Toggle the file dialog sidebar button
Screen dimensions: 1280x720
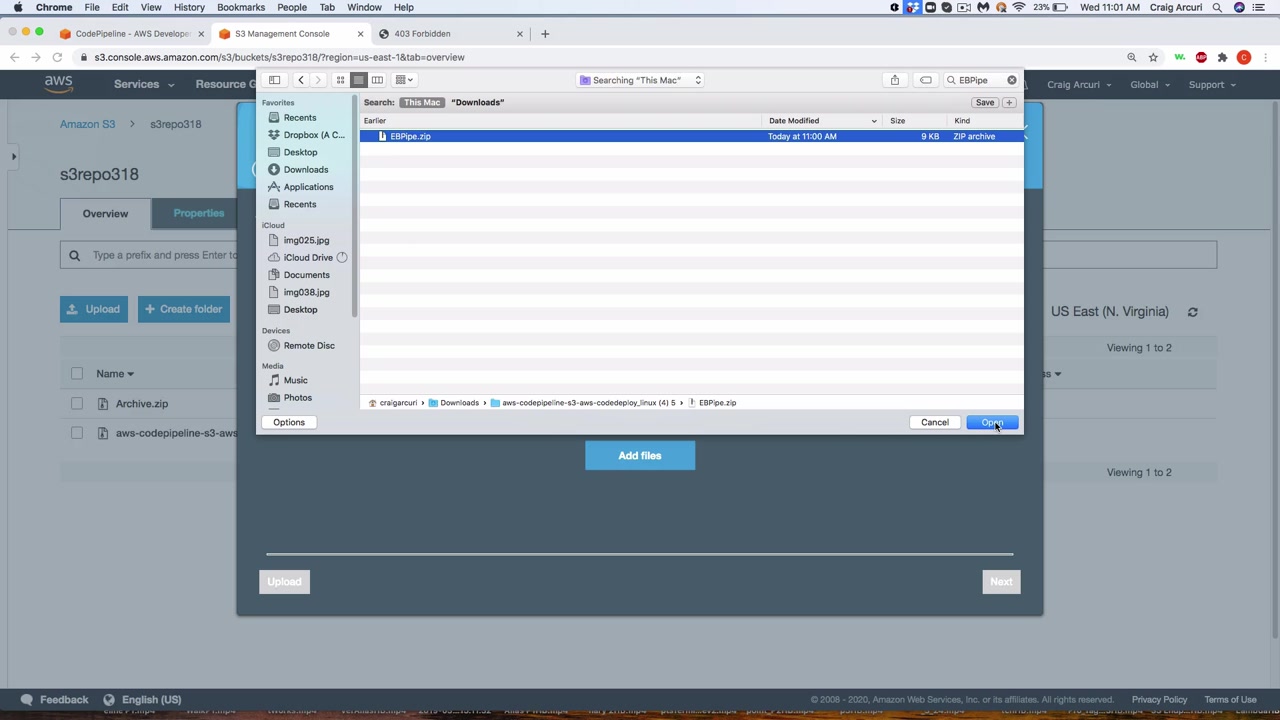275,80
